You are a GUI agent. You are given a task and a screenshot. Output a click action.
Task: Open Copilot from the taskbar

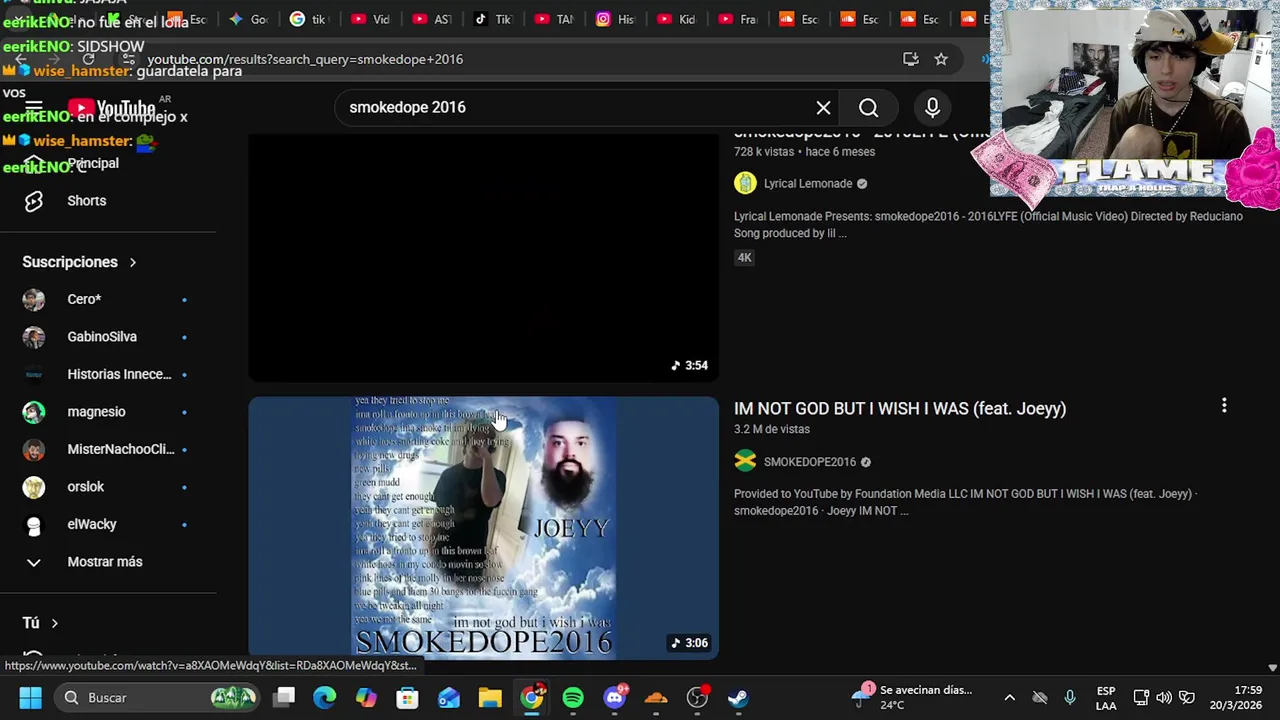coord(366,697)
